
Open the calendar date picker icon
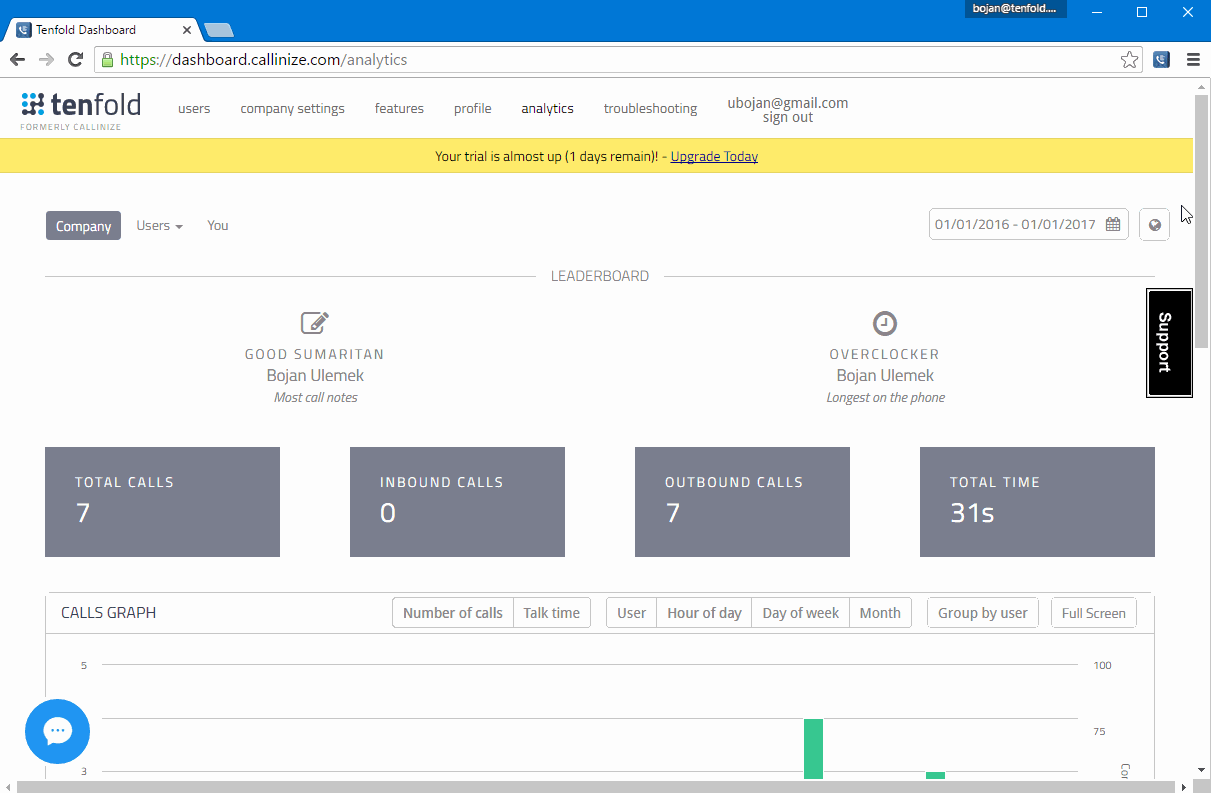[x=1113, y=224]
